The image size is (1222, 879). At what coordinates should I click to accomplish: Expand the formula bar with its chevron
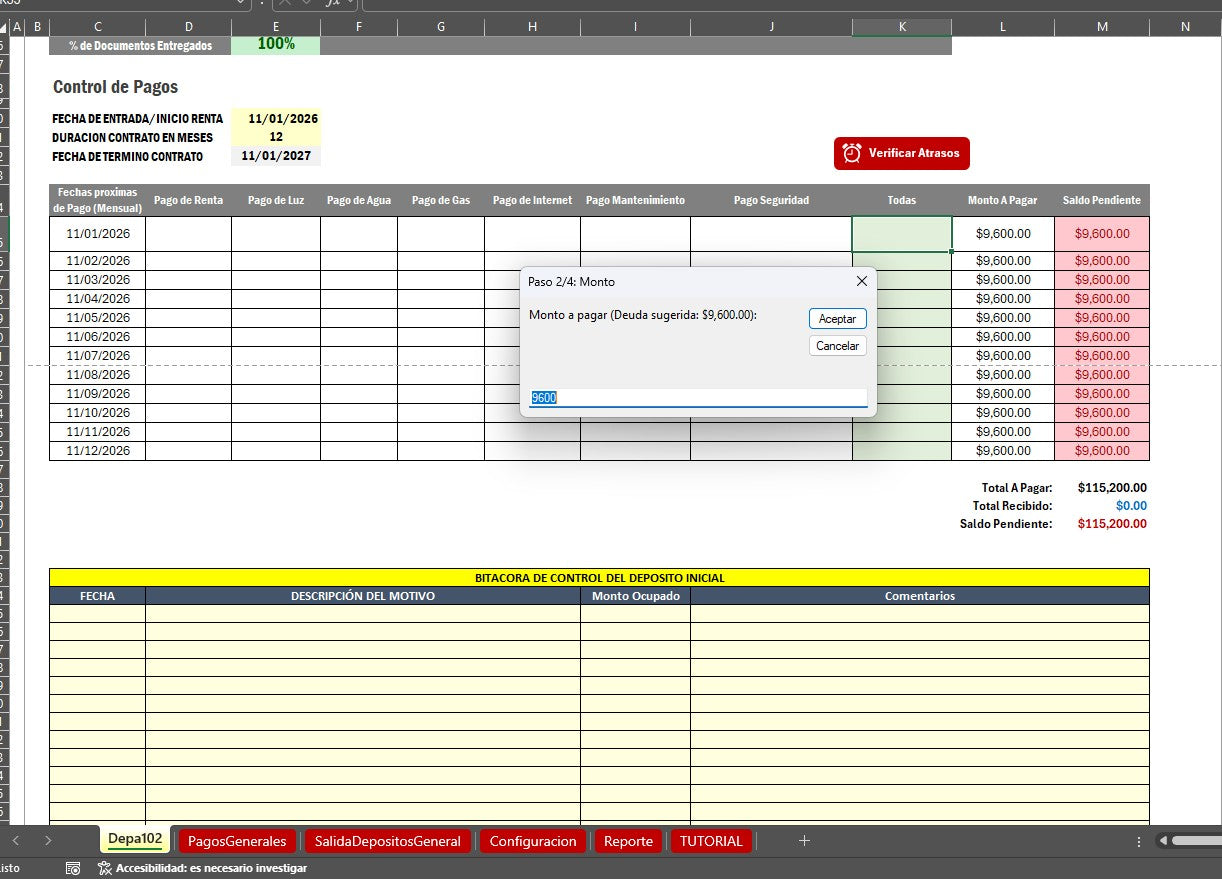click(x=350, y=4)
